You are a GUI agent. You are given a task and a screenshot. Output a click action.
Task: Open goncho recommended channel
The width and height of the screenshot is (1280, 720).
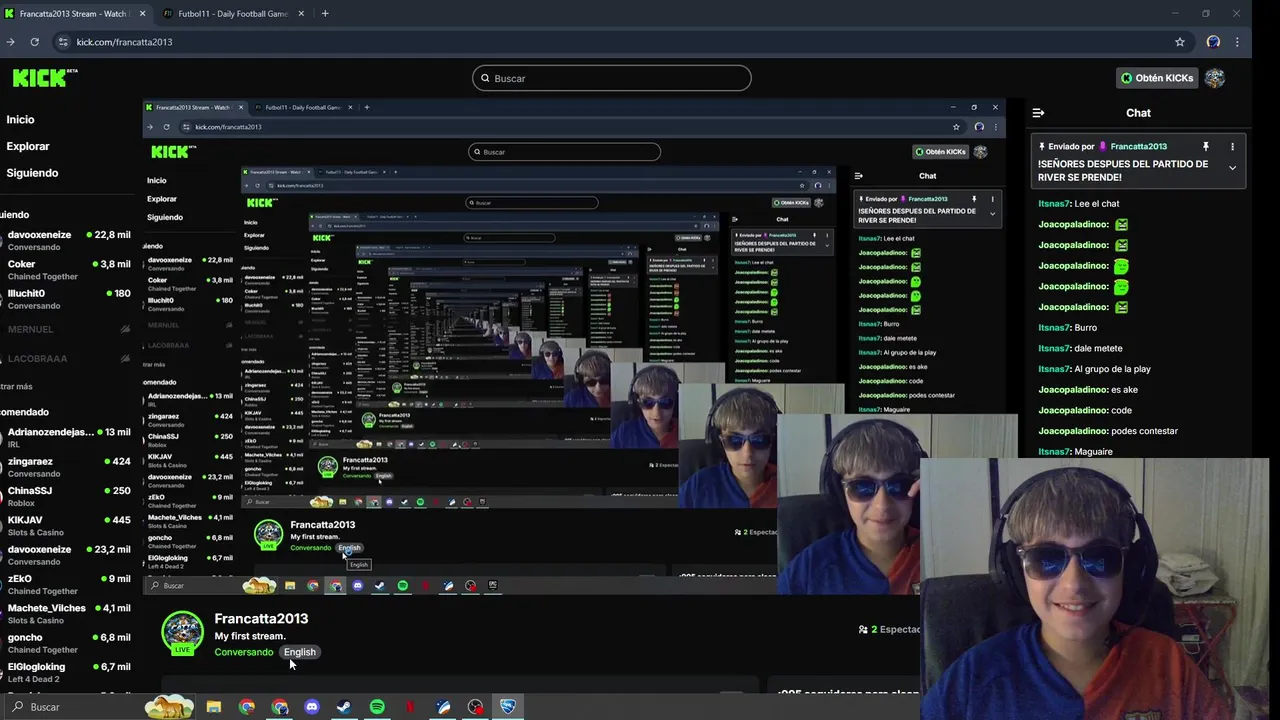click(65, 642)
